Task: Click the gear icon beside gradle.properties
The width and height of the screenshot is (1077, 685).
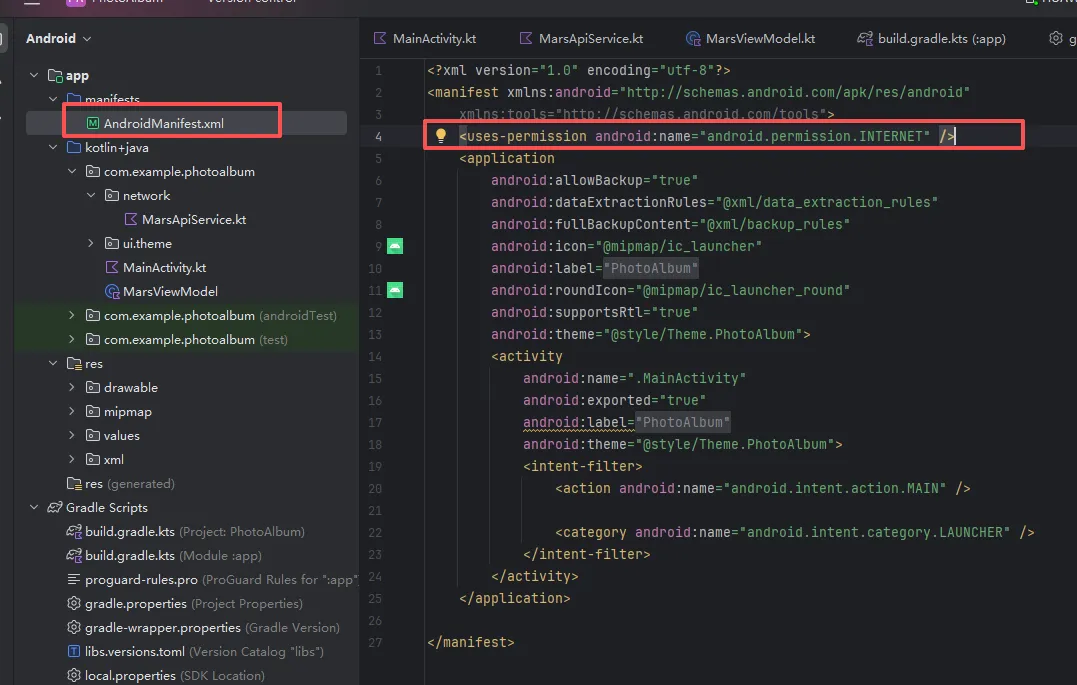Action: [73, 603]
